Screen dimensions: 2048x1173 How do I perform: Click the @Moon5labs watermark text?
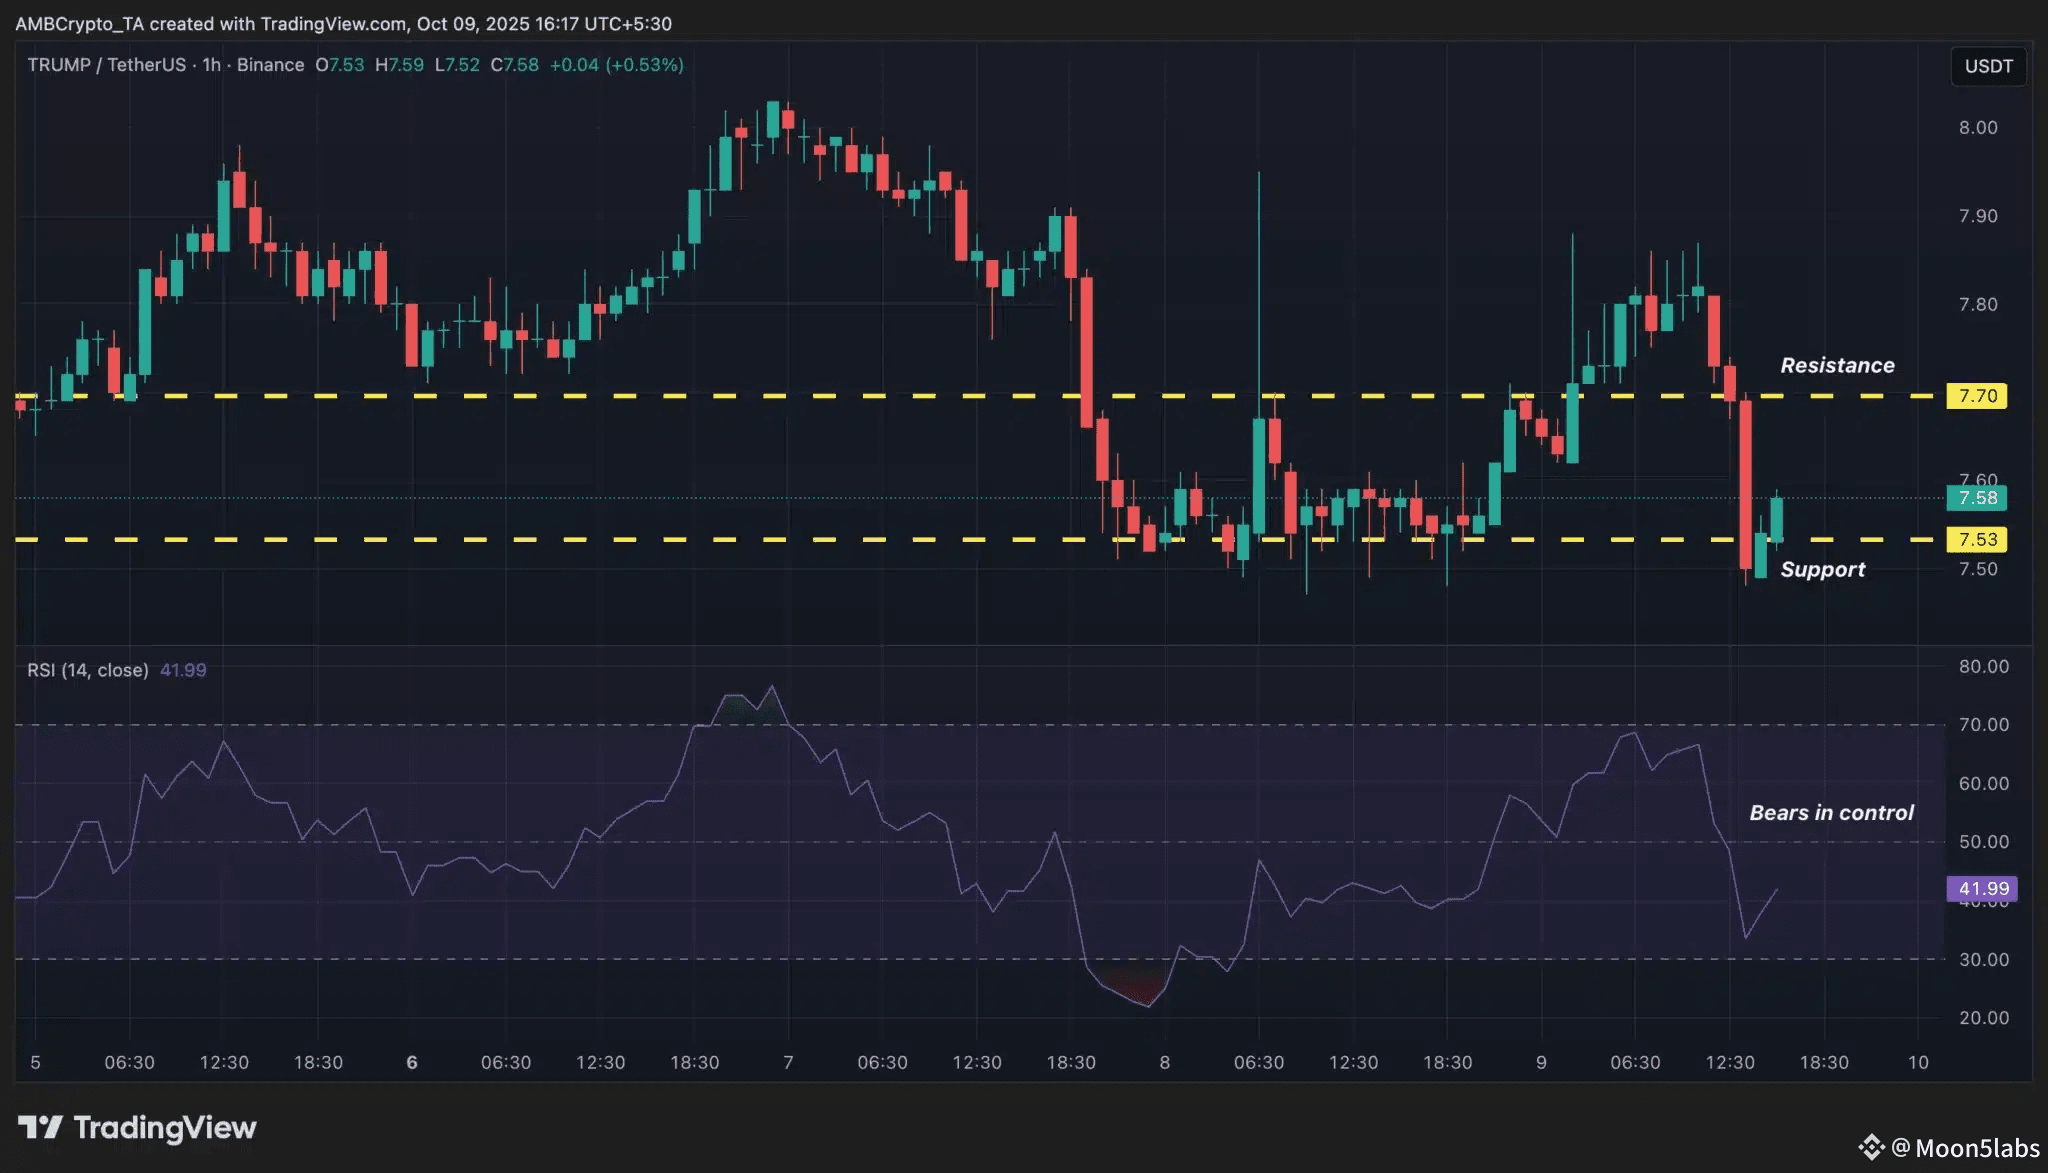point(1965,1148)
